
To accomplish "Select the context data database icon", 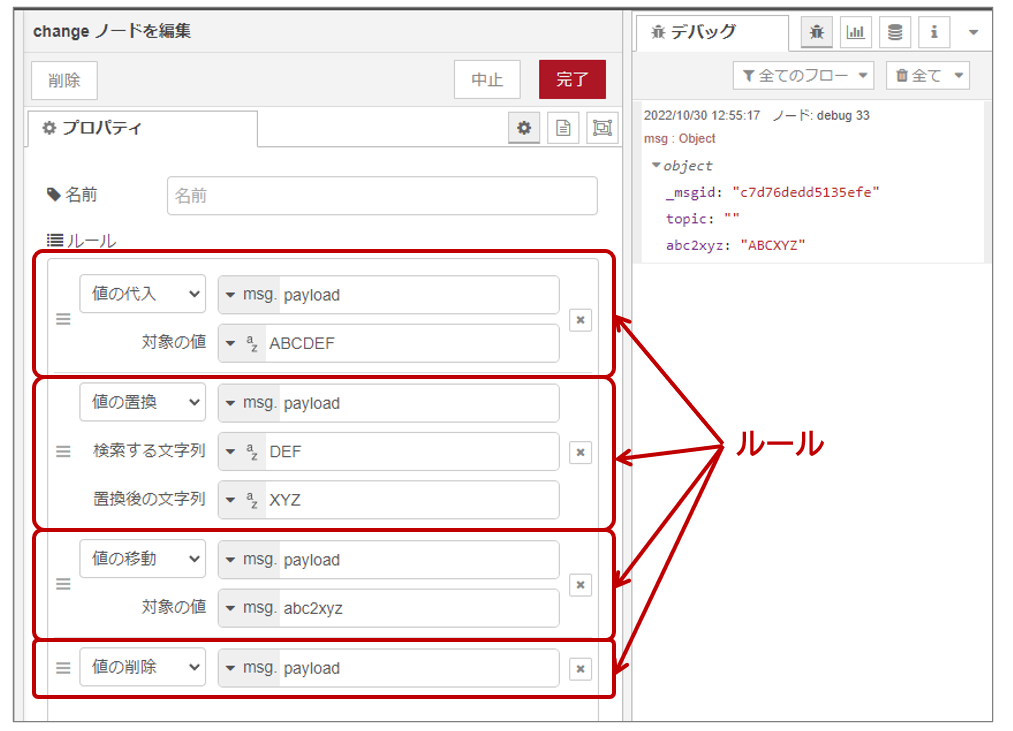I will pyautogui.click(x=894, y=32).
